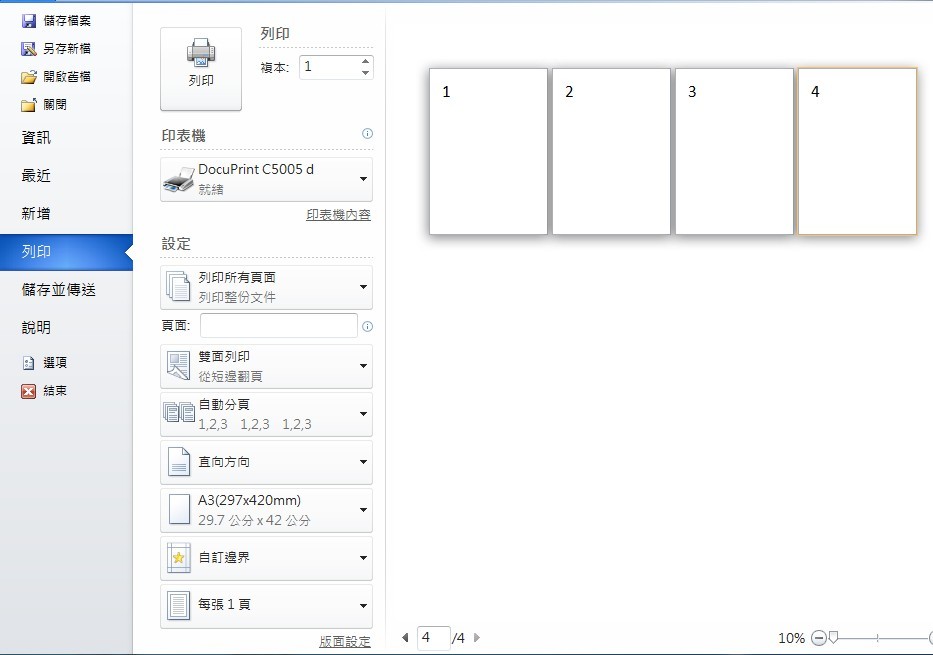Viewport: 933px width, 655px height.
Task: Expand the Print All Pages (列印所有頁面) dropdown
Action: [x=267, y=287]
